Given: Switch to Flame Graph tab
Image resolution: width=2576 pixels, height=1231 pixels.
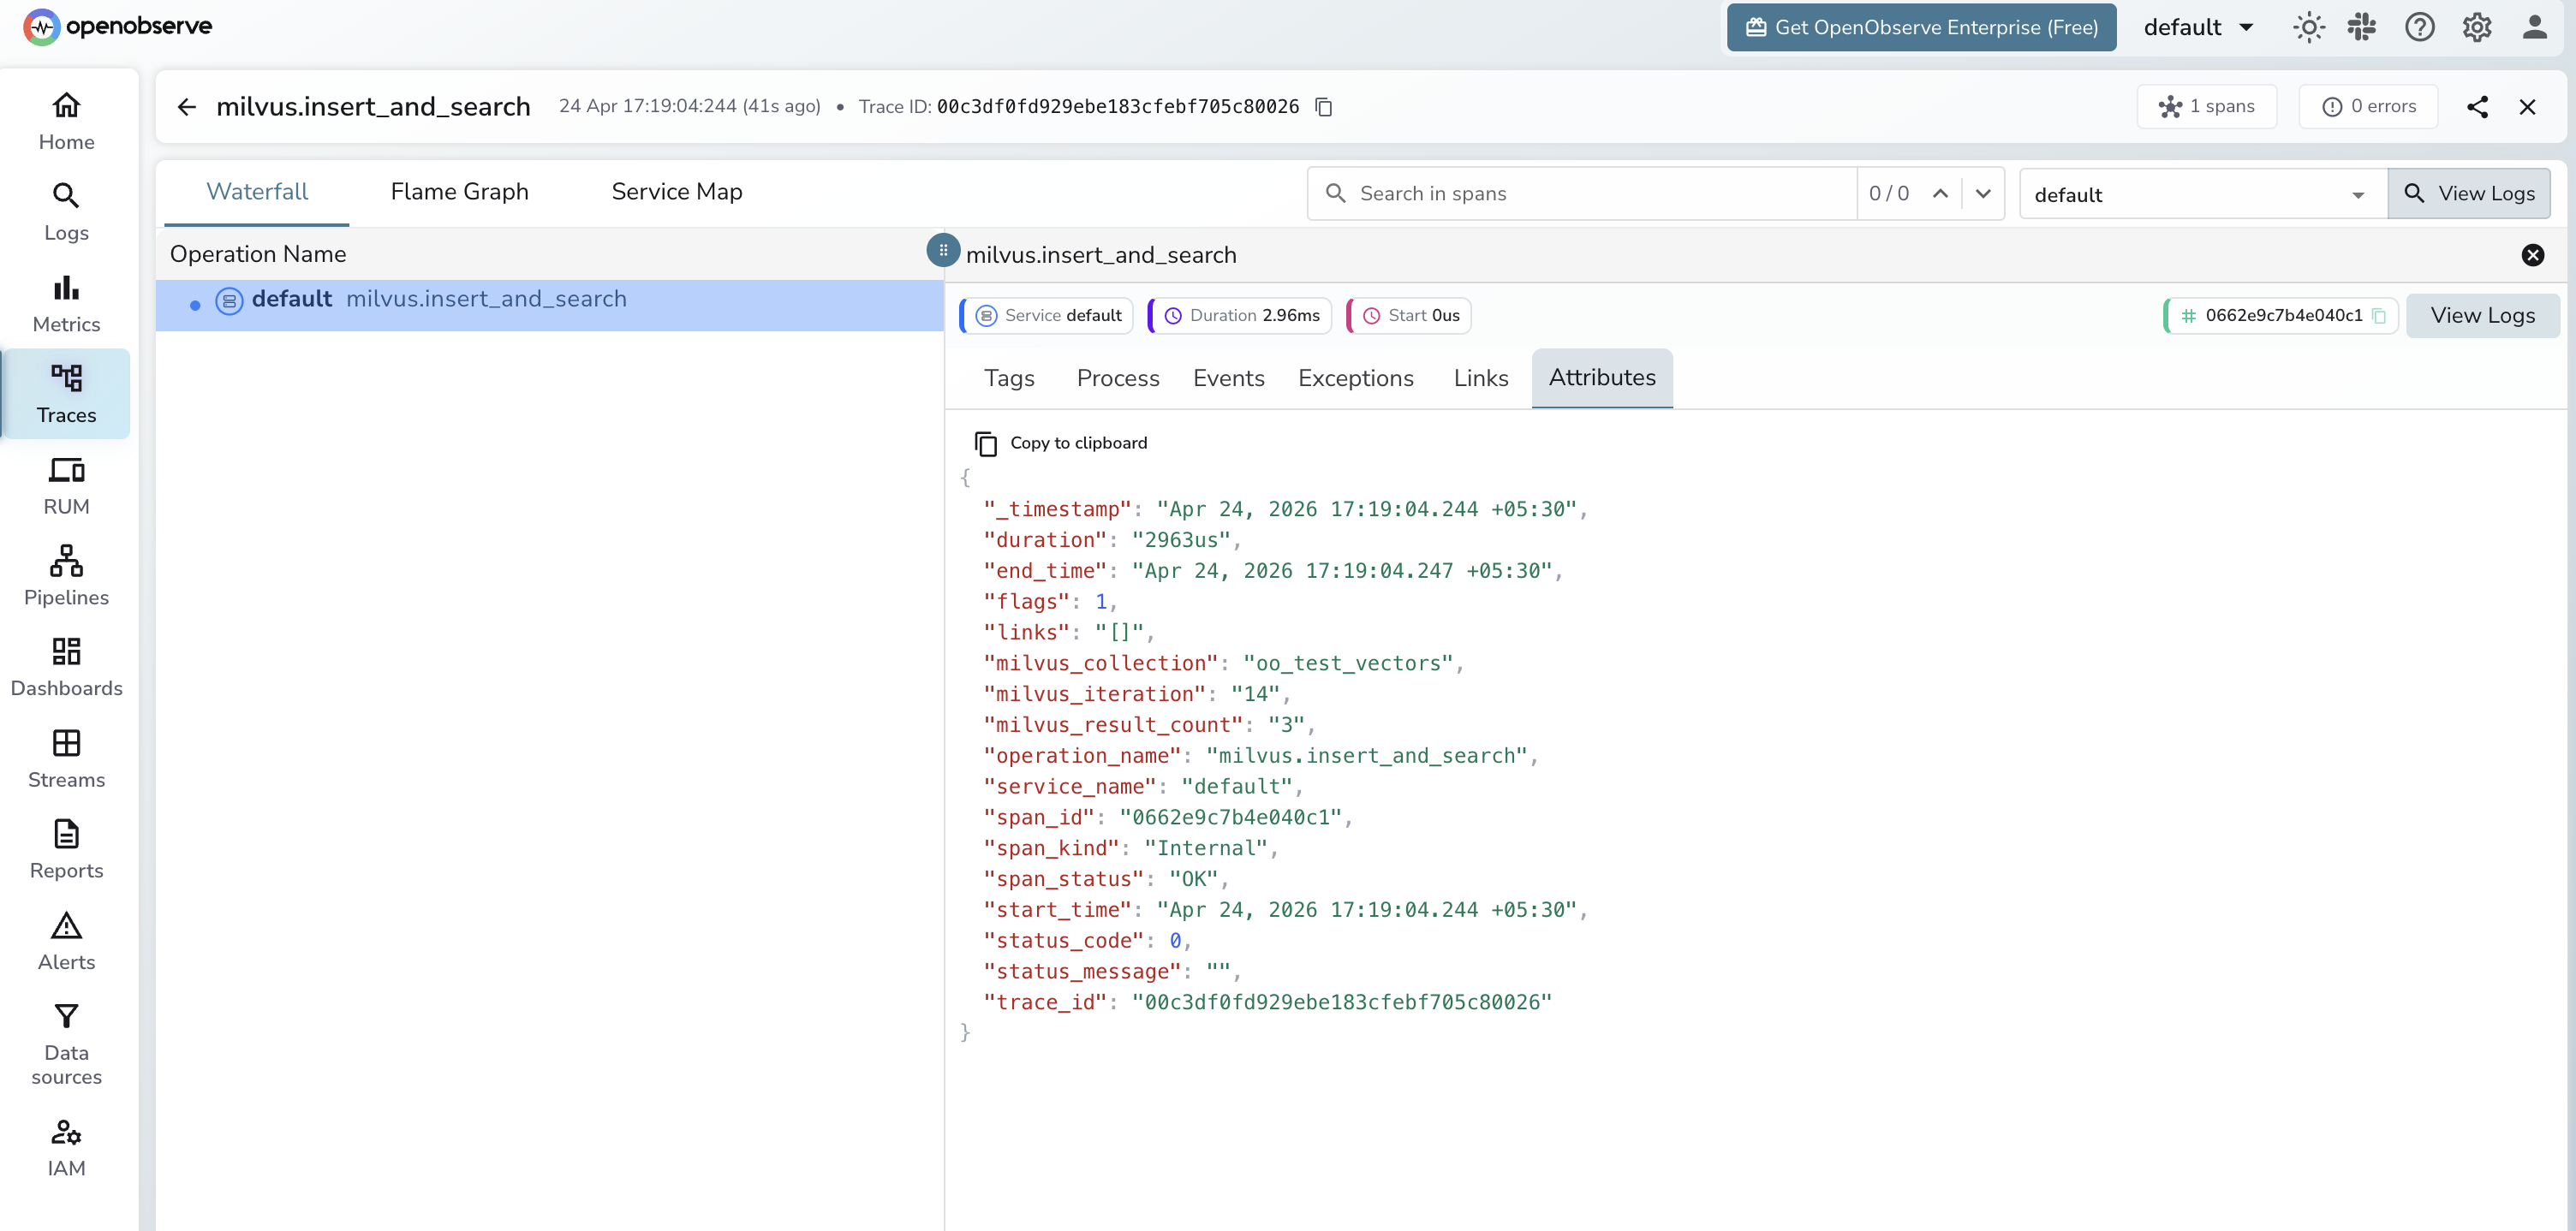Looking at the screenshot, I should [x=459, y=192].
